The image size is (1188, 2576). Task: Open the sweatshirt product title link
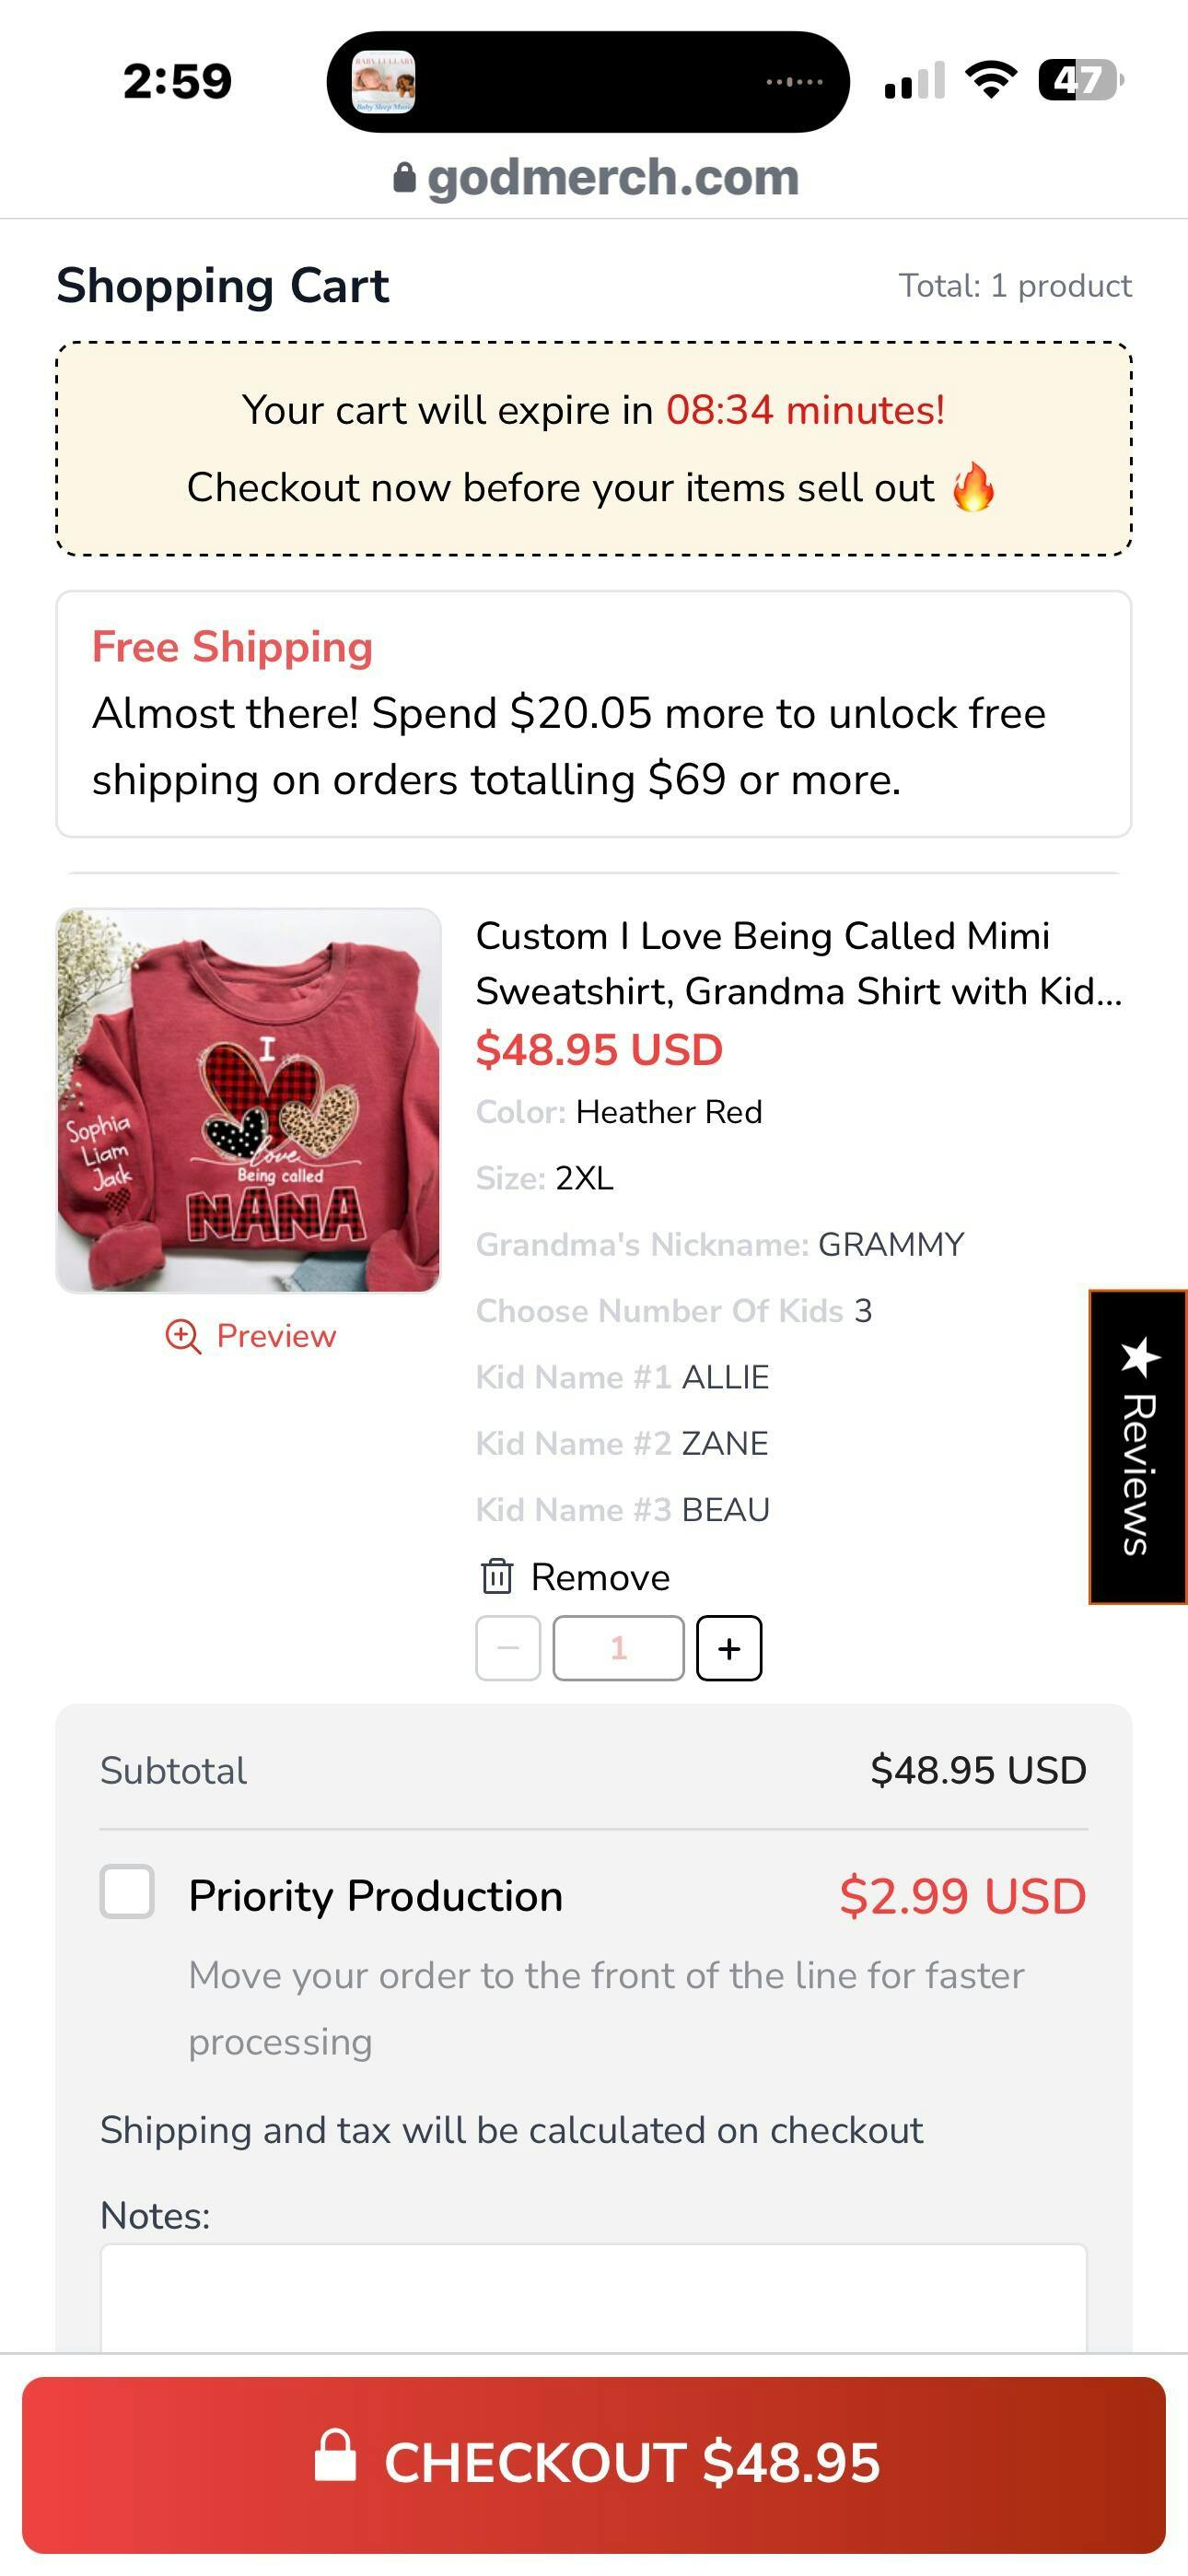798,963
